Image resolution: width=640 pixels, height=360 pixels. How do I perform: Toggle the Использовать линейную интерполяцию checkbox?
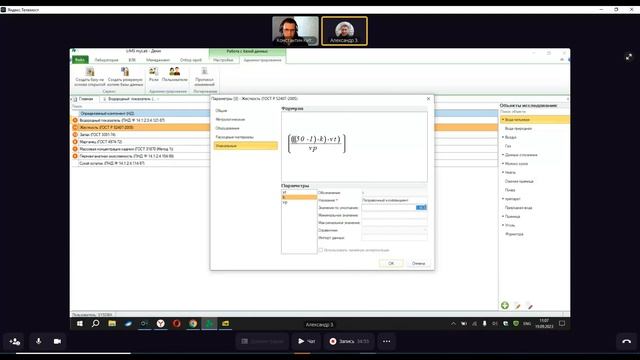[x=320, y=250]
